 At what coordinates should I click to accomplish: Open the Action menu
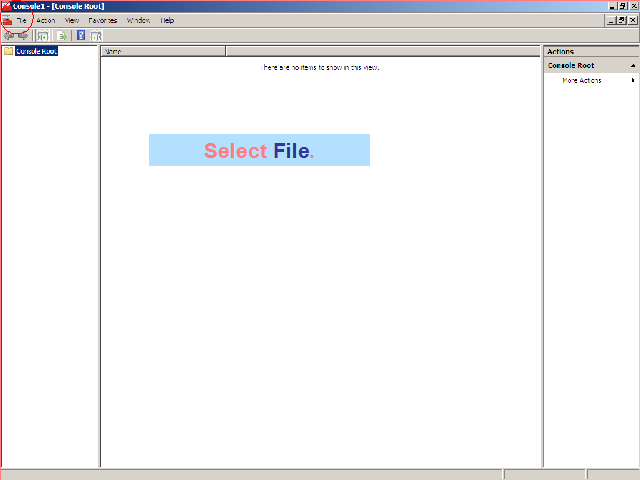pos(46,20)
